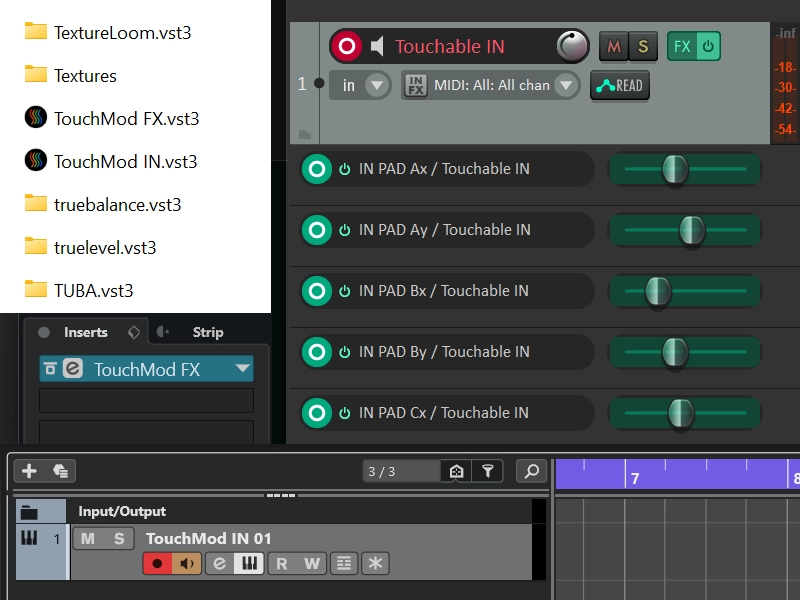The width and height of the screenshot is (800, 600).
Task: Click the IN PAD Ax slider
Action: [685, 169]
